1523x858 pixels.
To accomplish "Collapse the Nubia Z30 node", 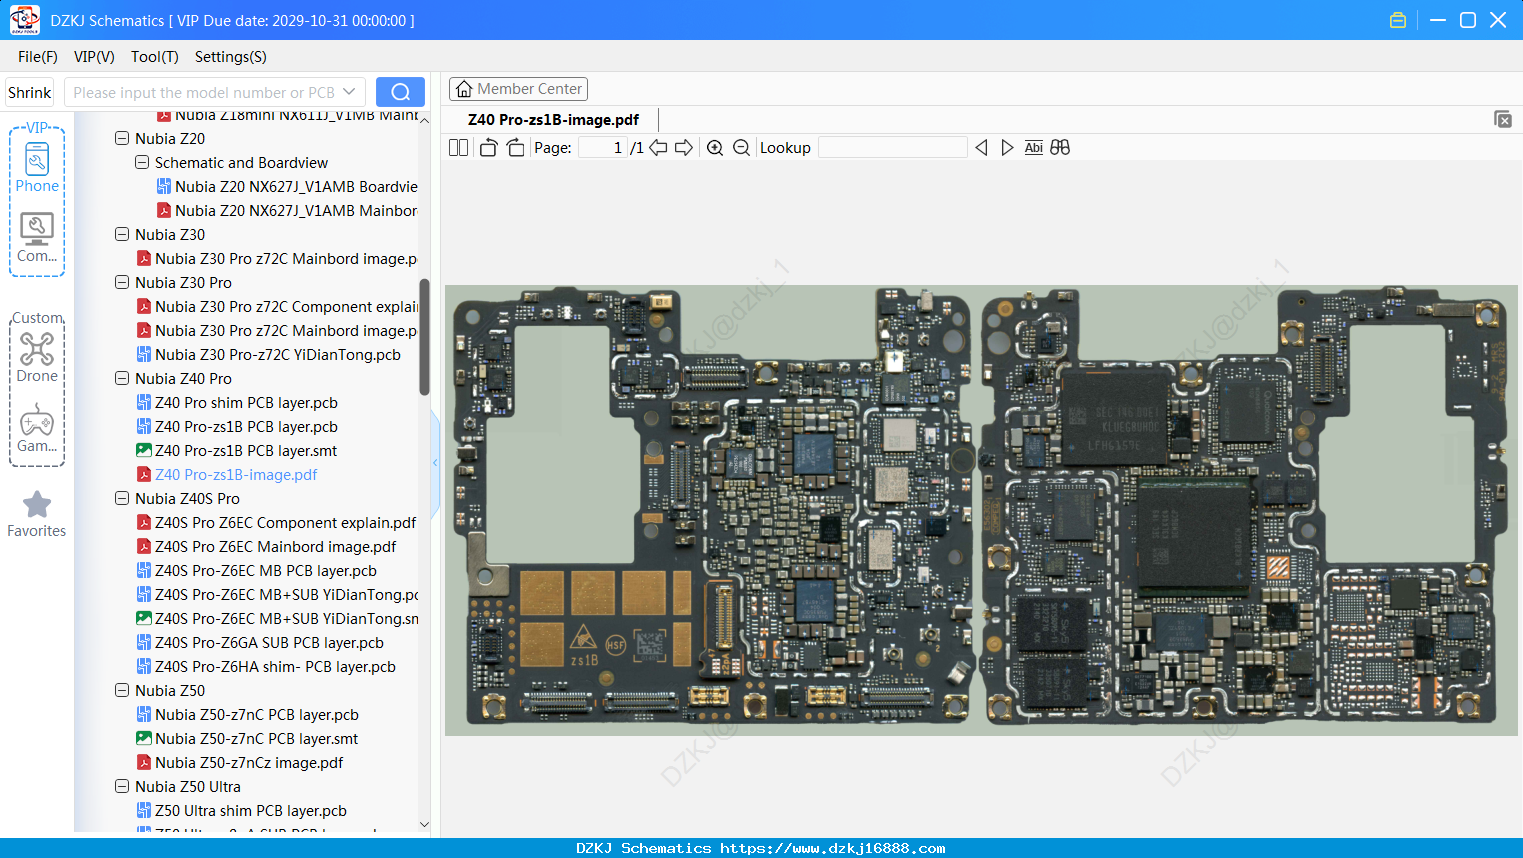I will pos(122,235).
